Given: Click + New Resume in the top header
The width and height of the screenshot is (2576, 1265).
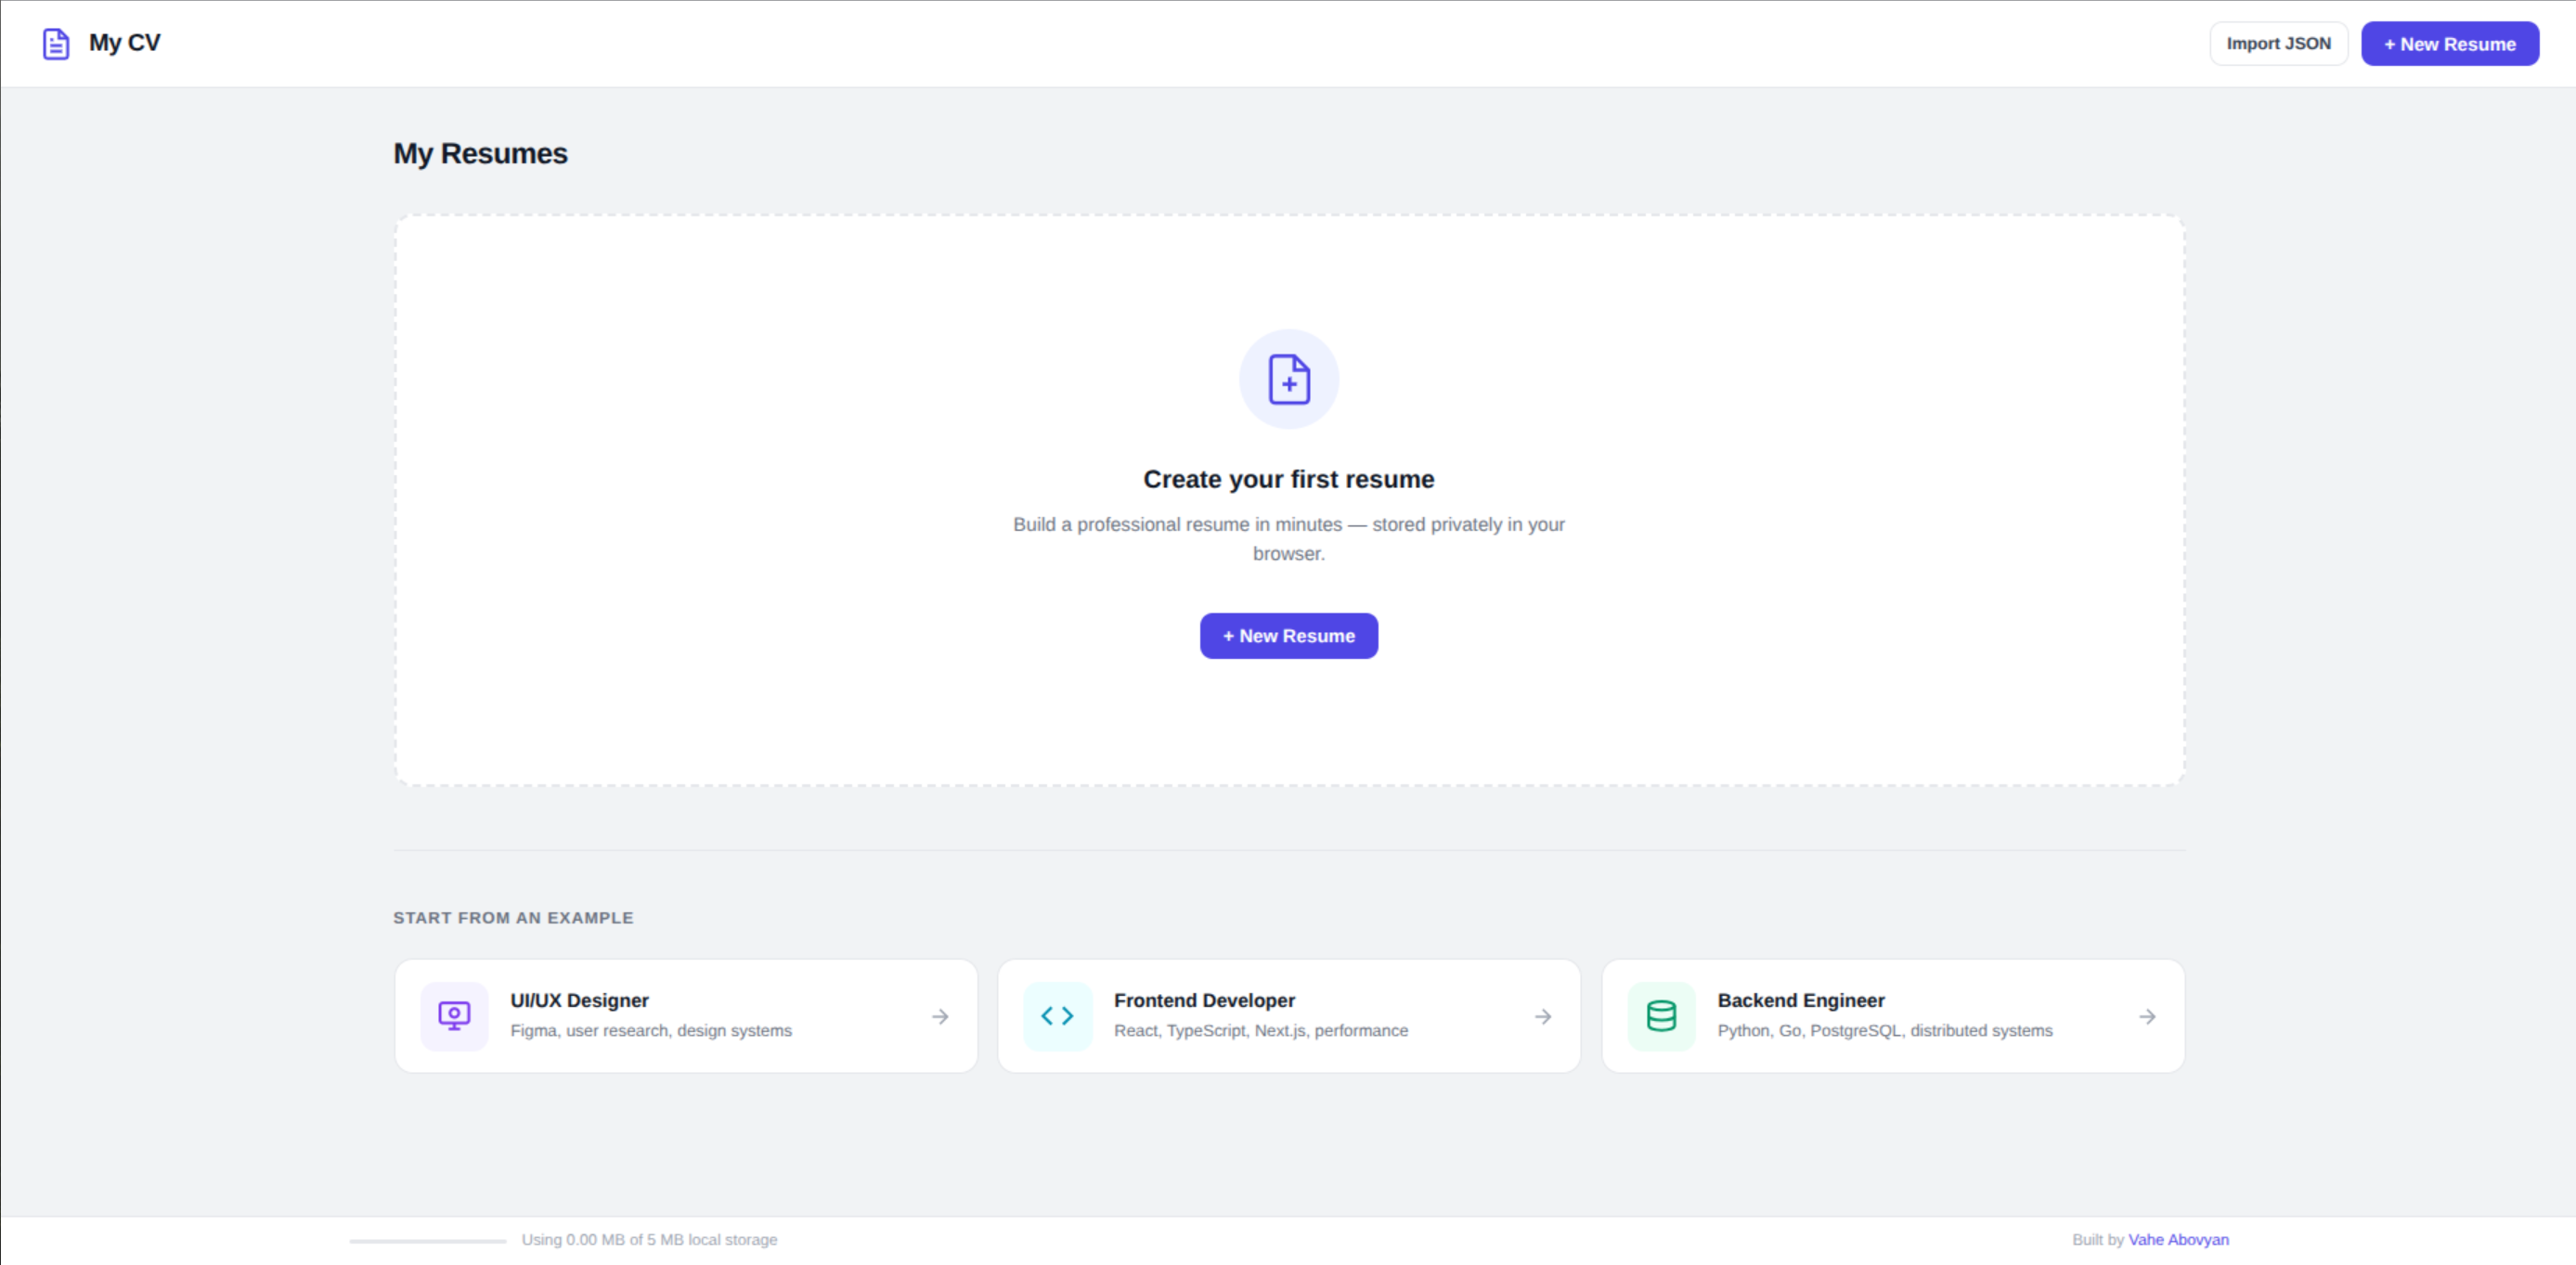Looking at the screenshot, I should point(2450,43).
